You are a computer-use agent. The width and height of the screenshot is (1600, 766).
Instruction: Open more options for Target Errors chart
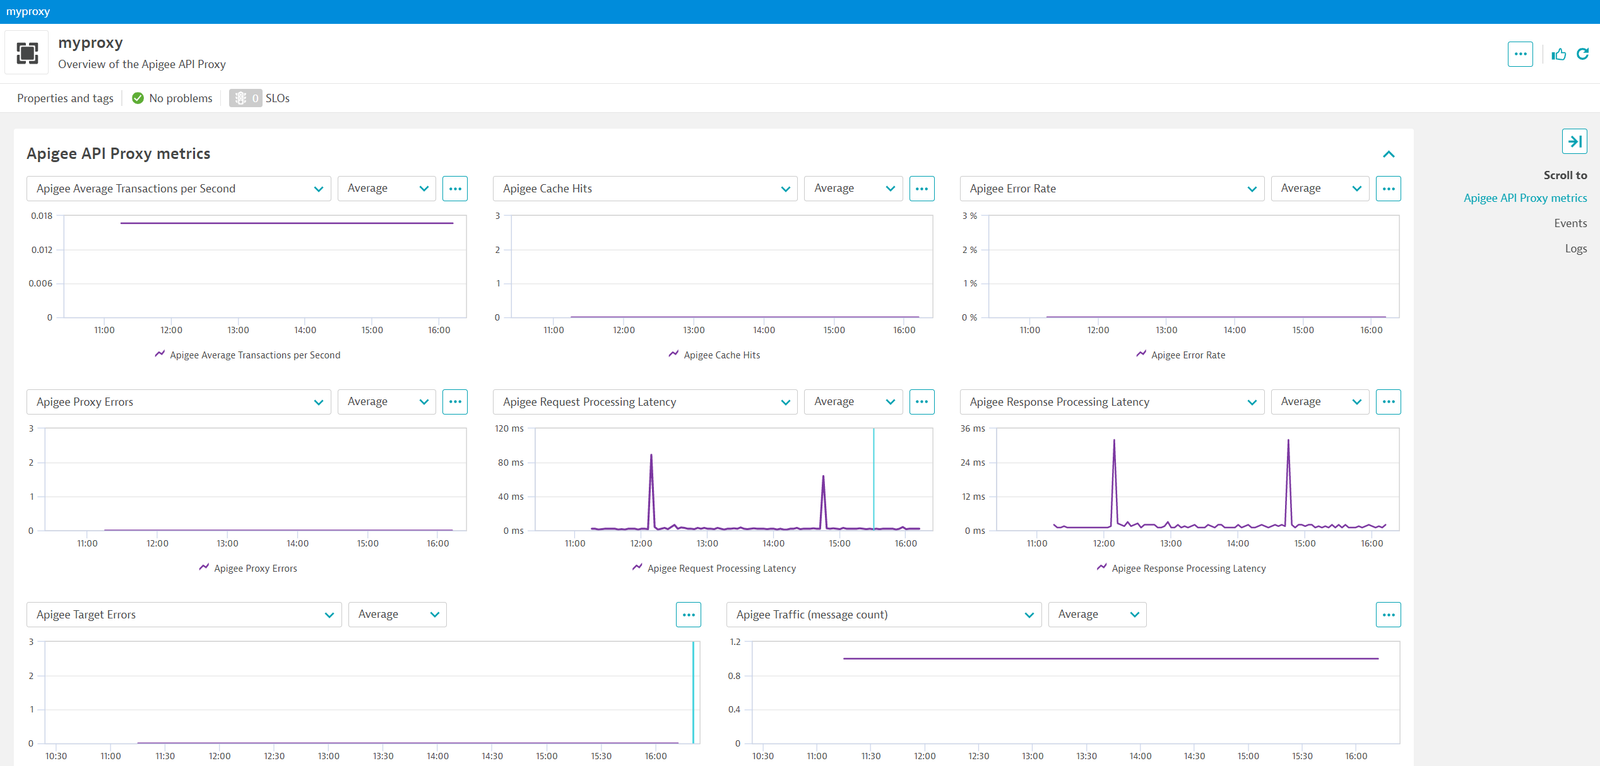coord(688,615)
